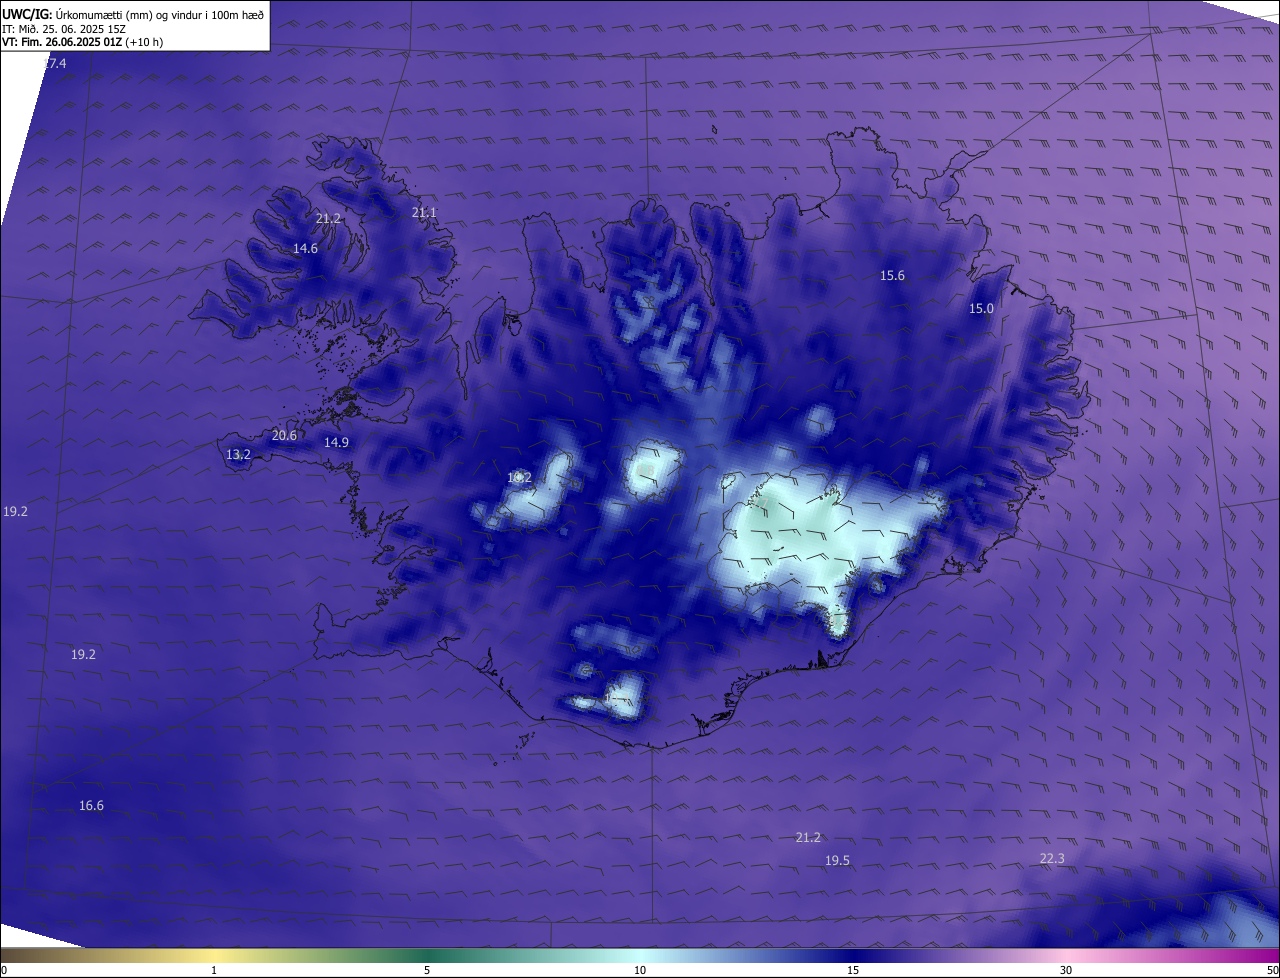
Task: Click the 19.5 value label
Action: pos(837,861)
